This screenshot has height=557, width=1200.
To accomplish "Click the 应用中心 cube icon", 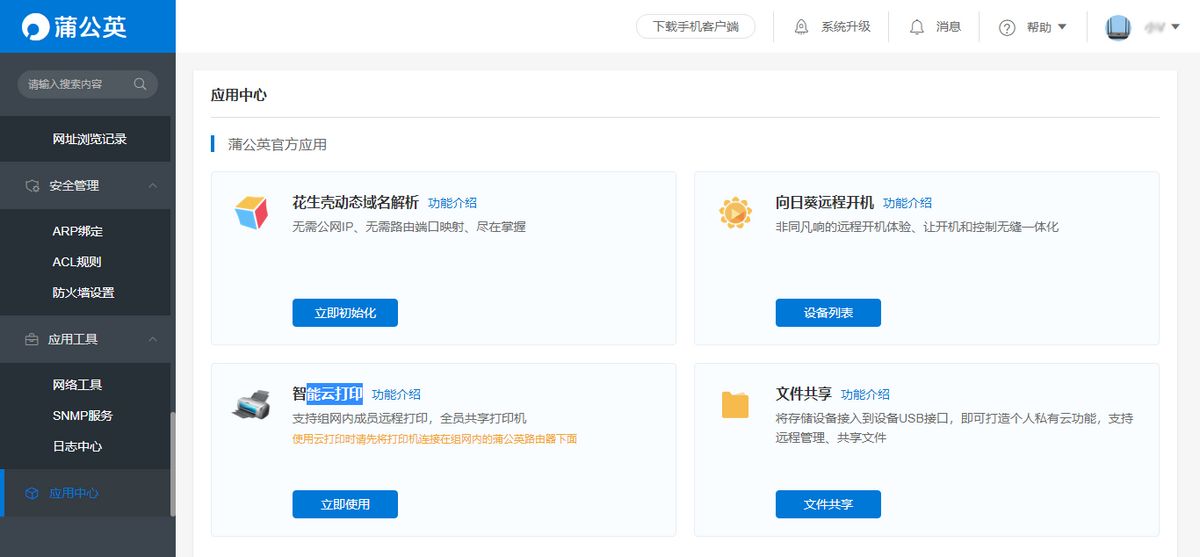I will (x=31, y=493).
